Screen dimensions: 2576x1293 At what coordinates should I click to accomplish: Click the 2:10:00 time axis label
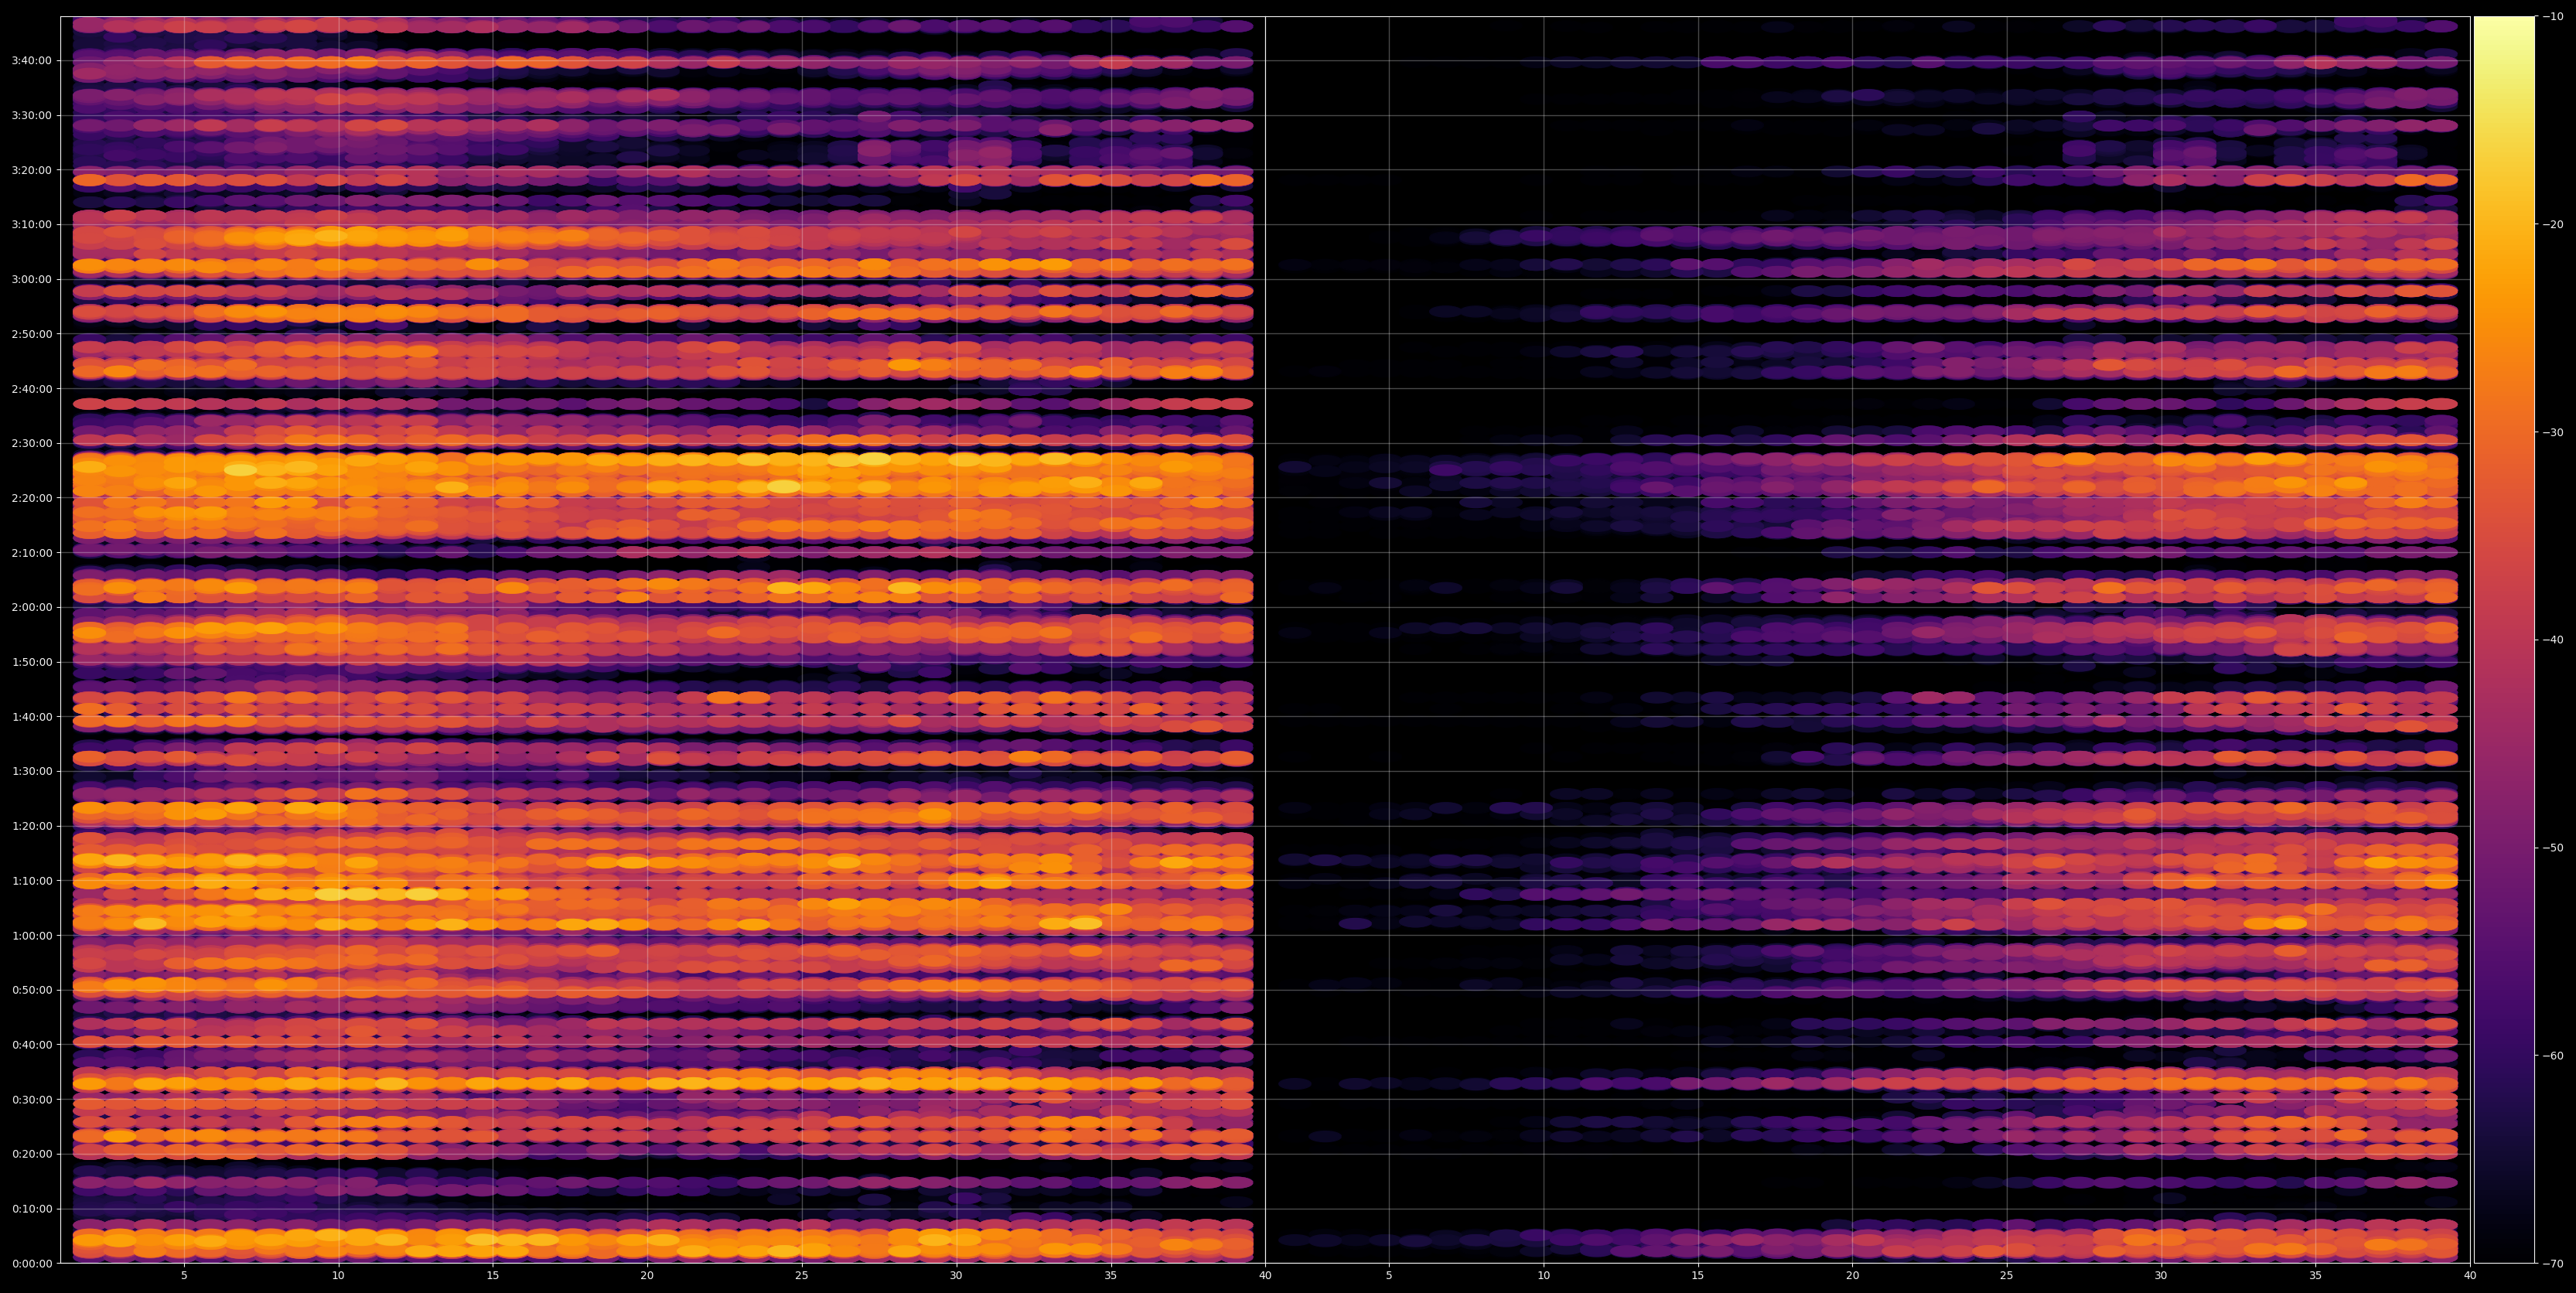click(x=31, y=552)
